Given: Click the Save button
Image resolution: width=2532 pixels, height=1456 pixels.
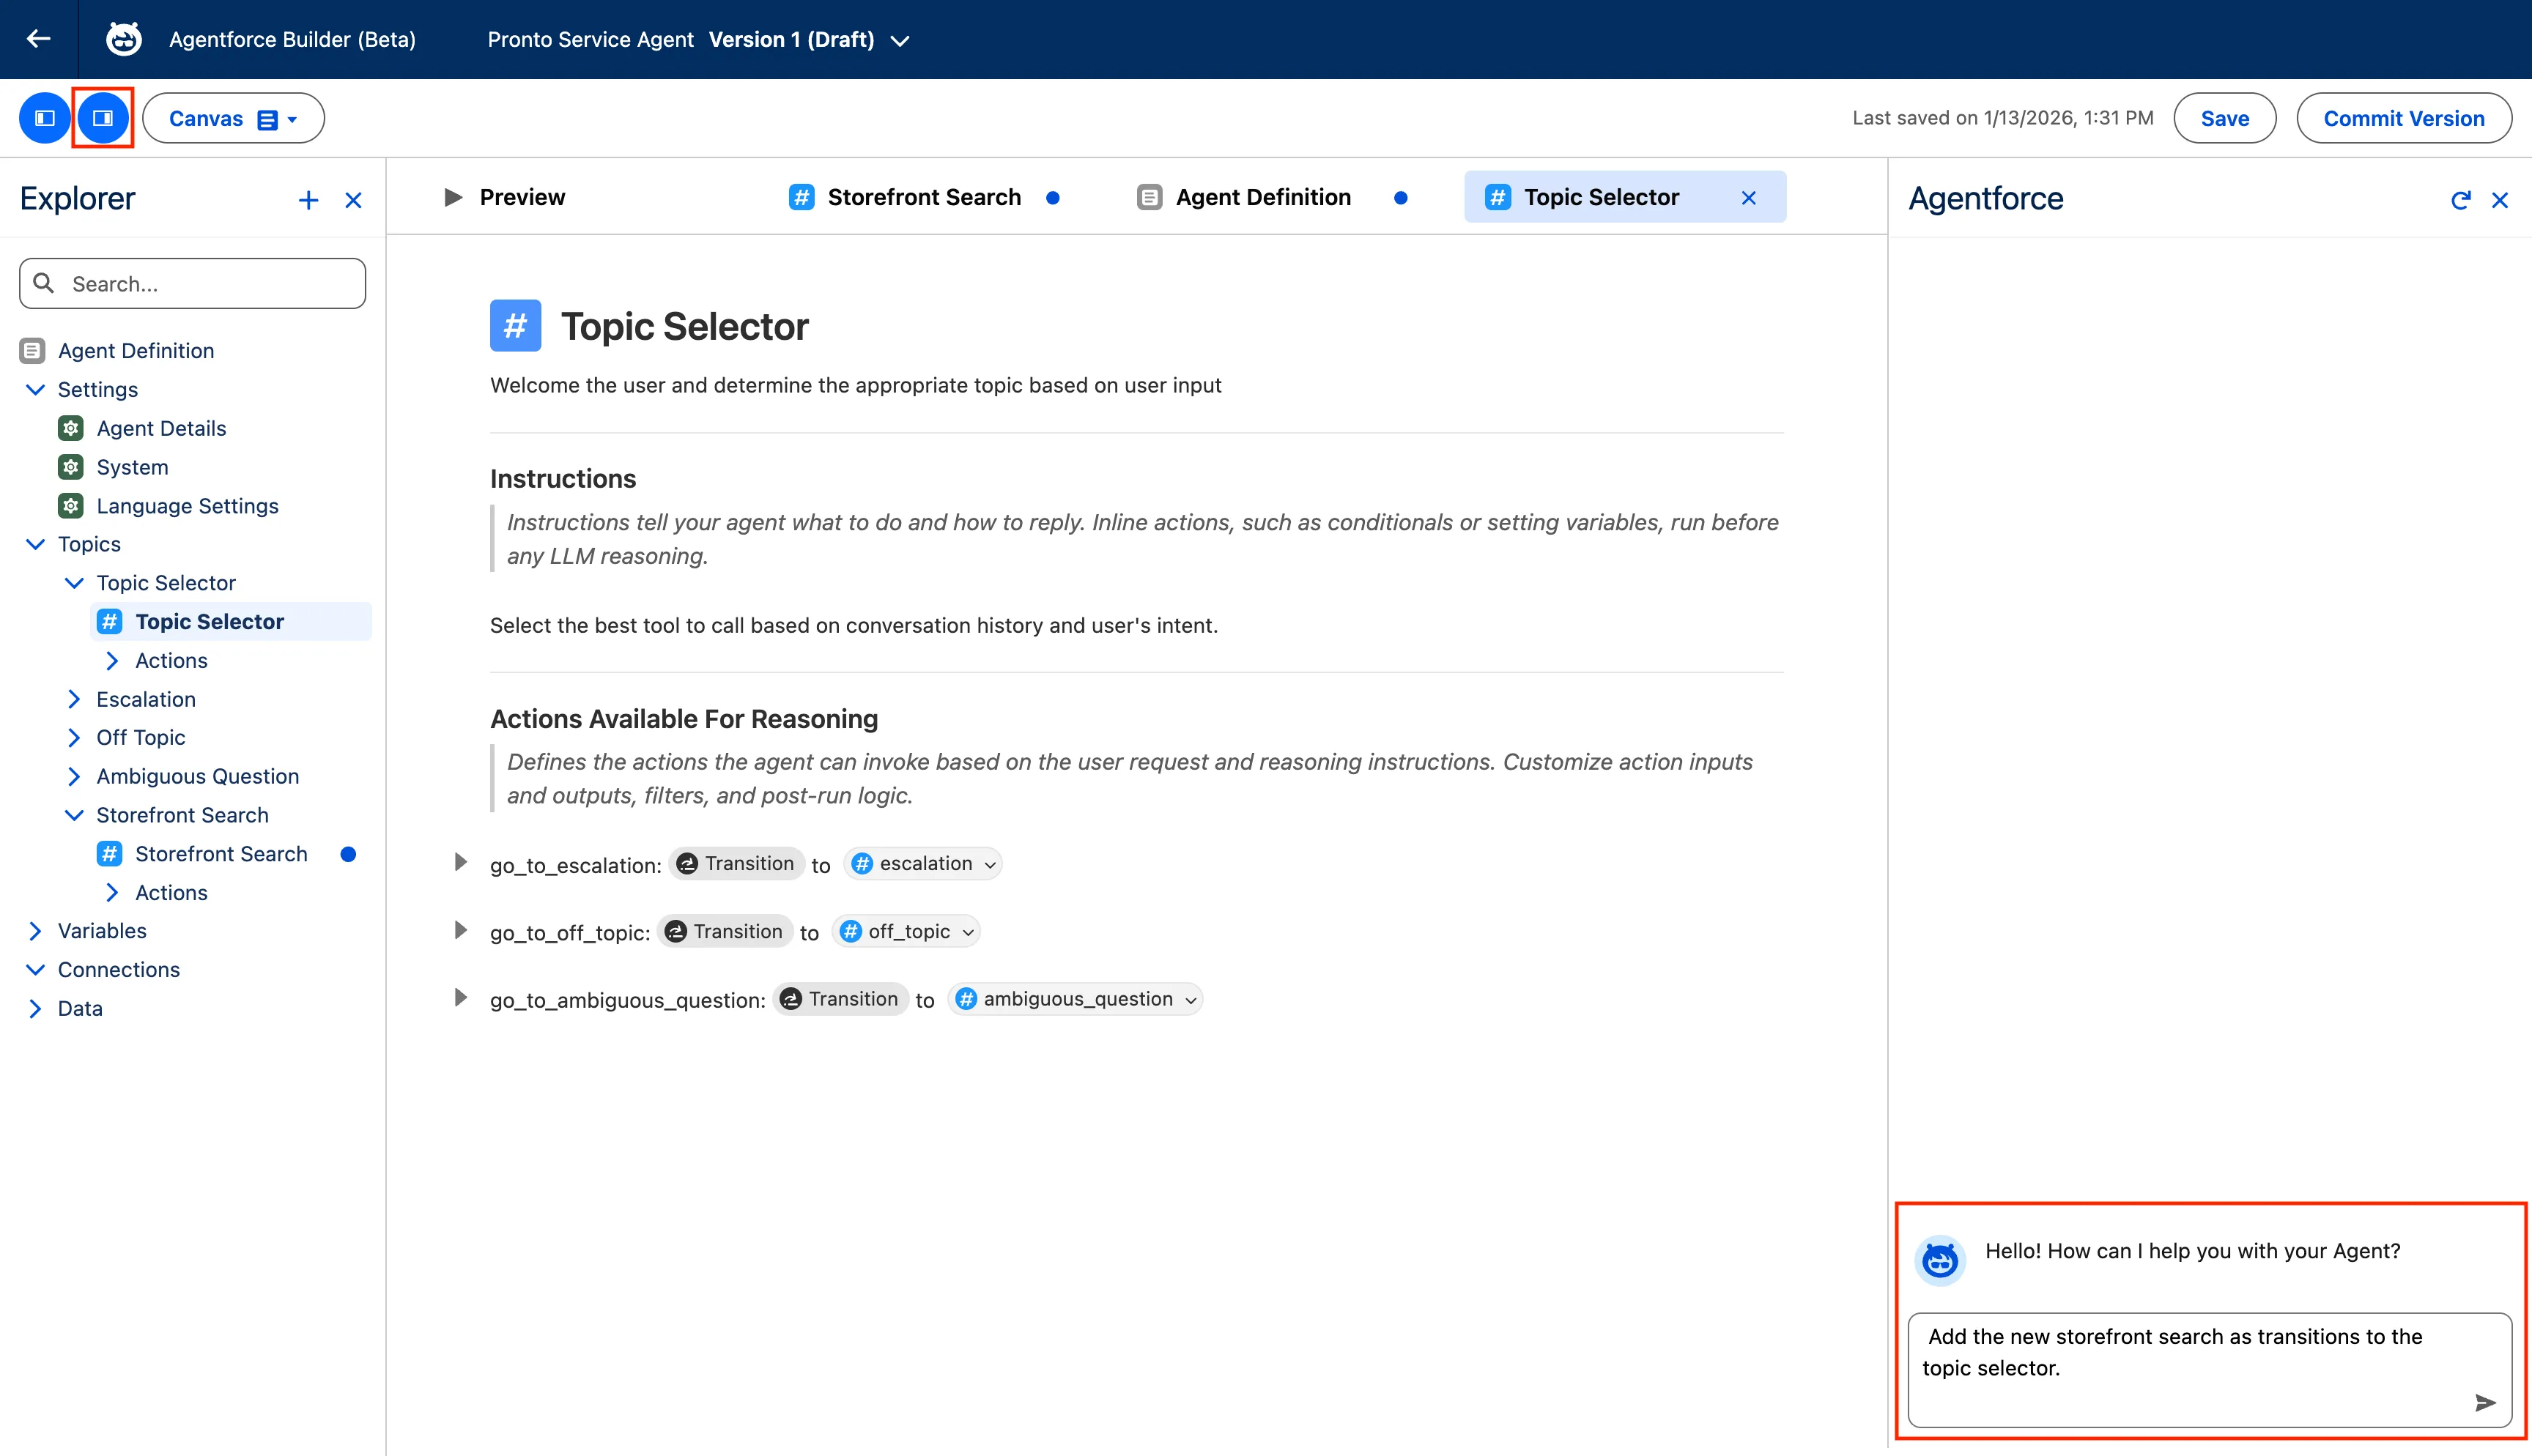Looking at the screenshot, I should pyautogui.click(x=2224, y=118).
